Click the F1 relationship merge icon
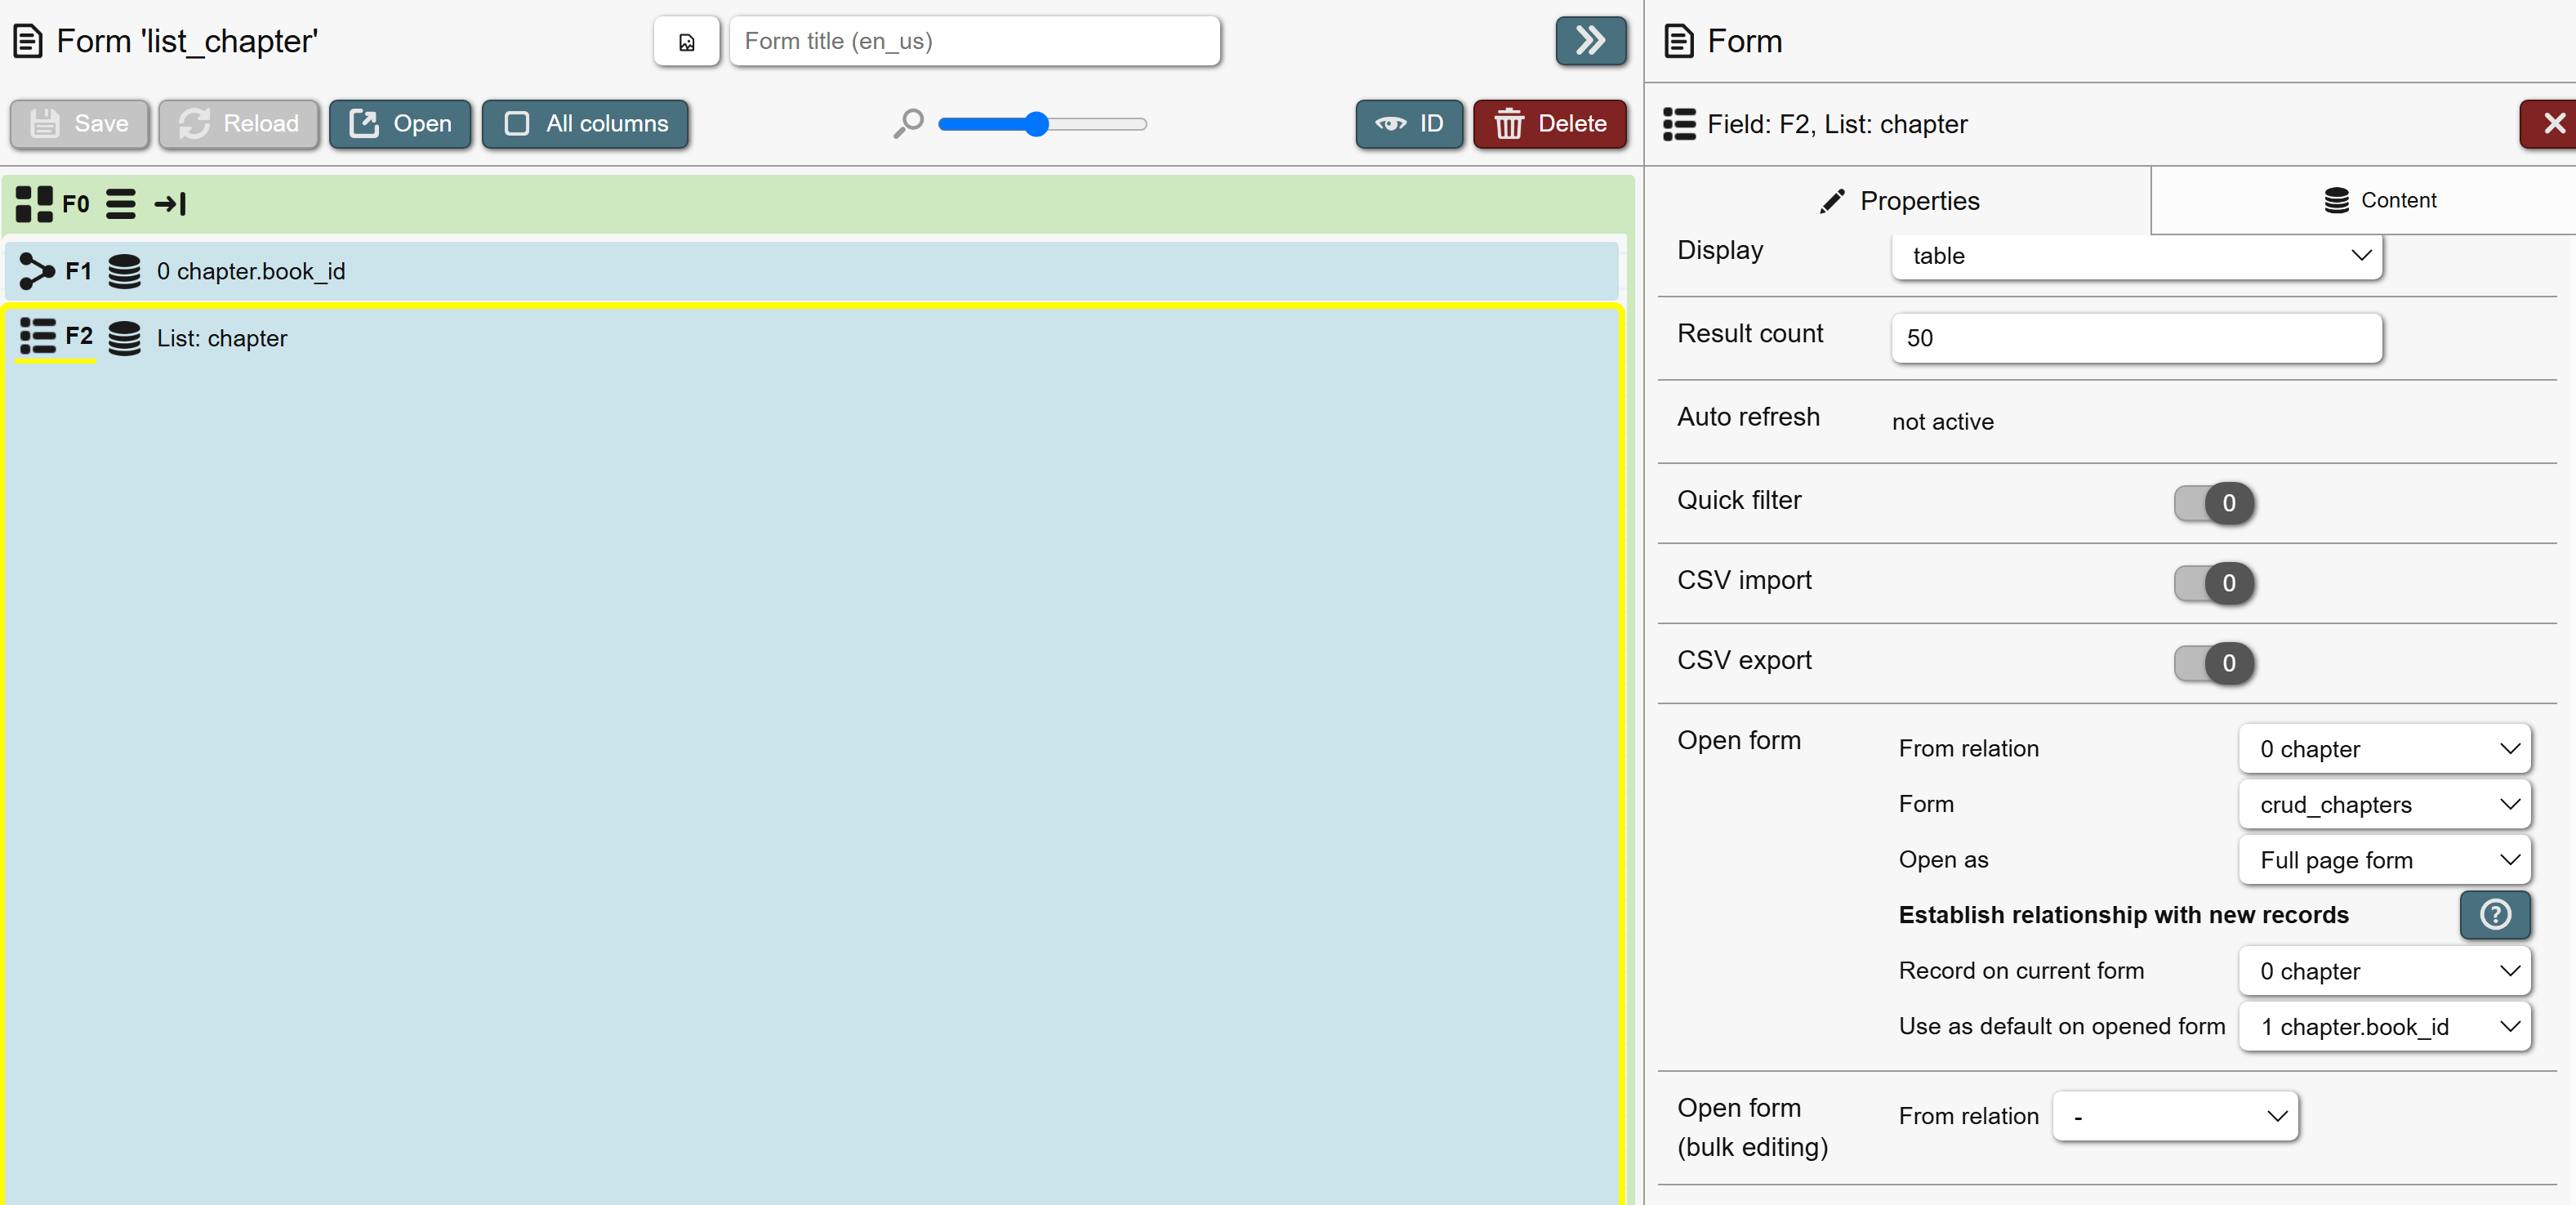This screenshot has height=1205, width=2576. (36, 271)
